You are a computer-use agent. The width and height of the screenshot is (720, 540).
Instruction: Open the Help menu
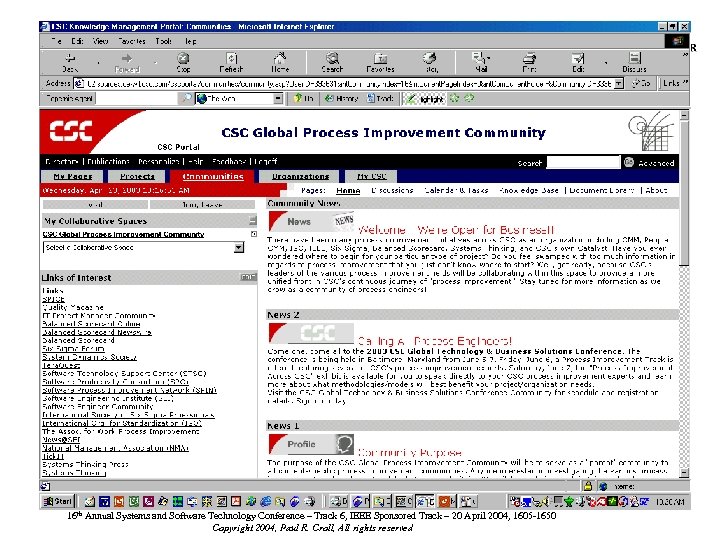[x=191, y=41]
